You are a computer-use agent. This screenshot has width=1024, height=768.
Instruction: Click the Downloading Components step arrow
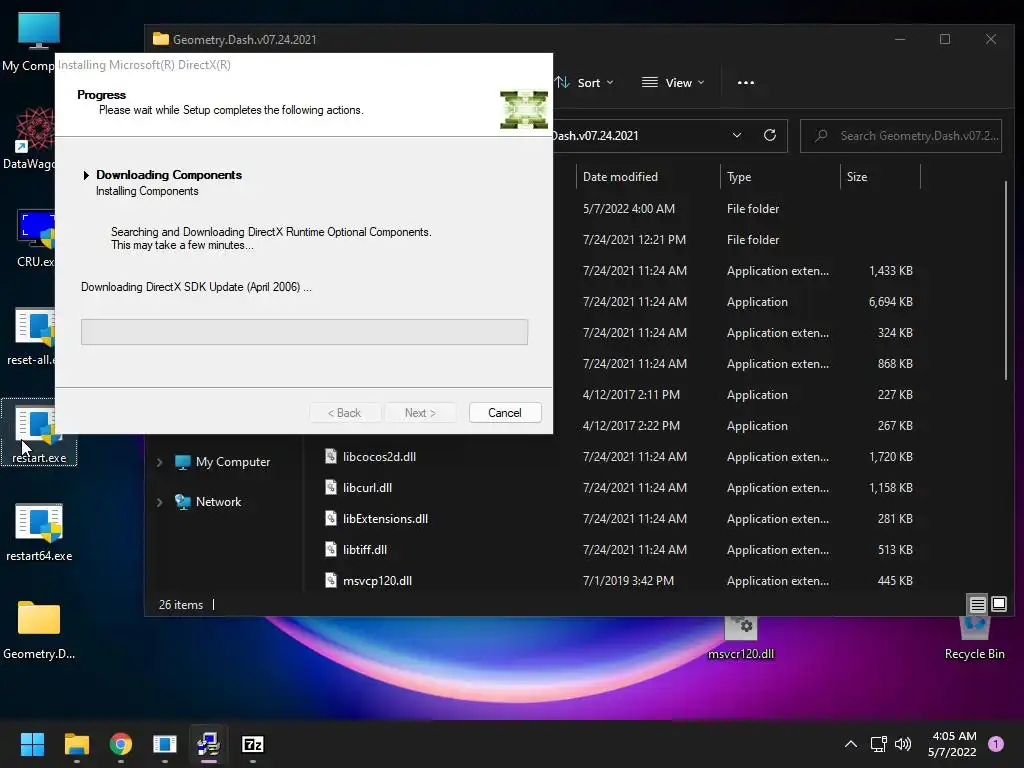[x=86, y=175]
